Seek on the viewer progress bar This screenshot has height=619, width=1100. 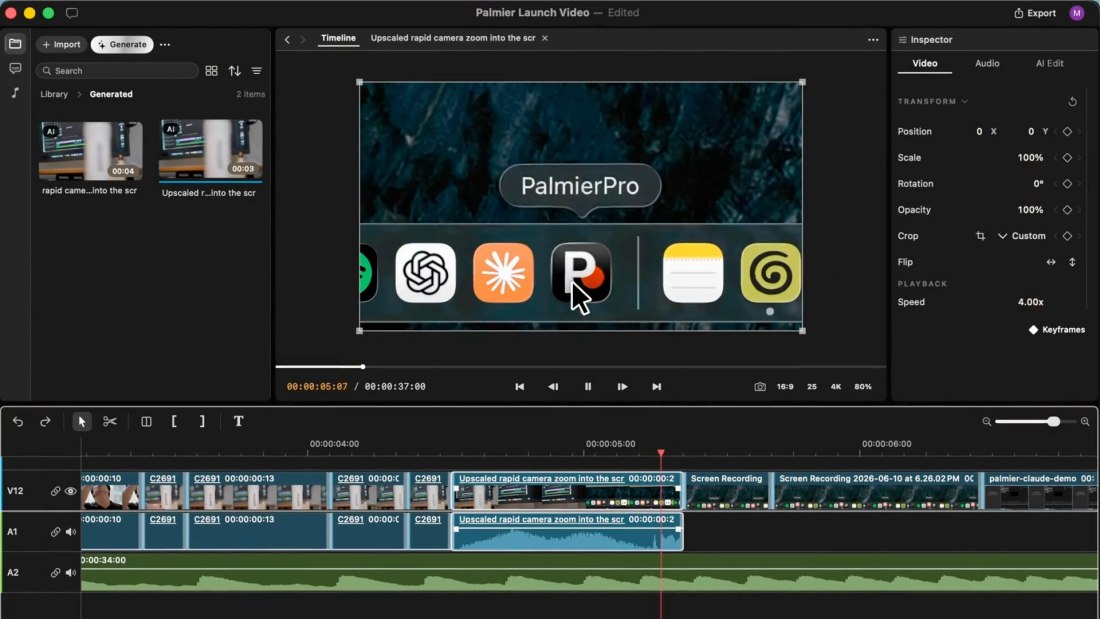coord(580,366)
